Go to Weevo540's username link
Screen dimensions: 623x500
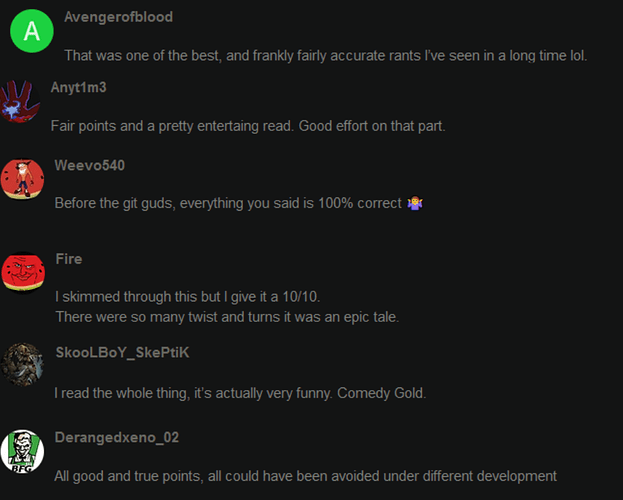[90, 165]
